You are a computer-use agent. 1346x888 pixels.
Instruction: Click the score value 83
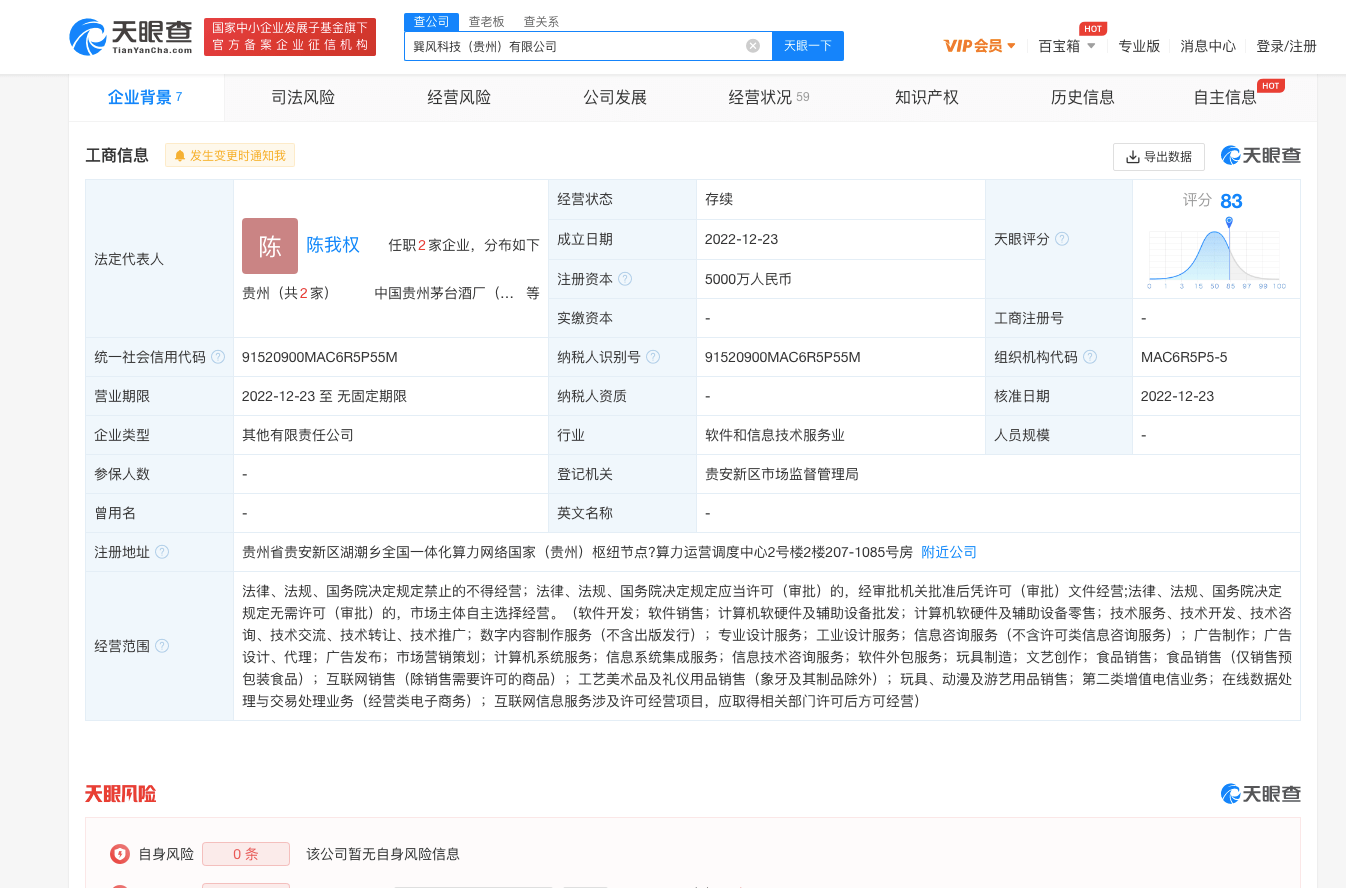[x=1231, y=201]
